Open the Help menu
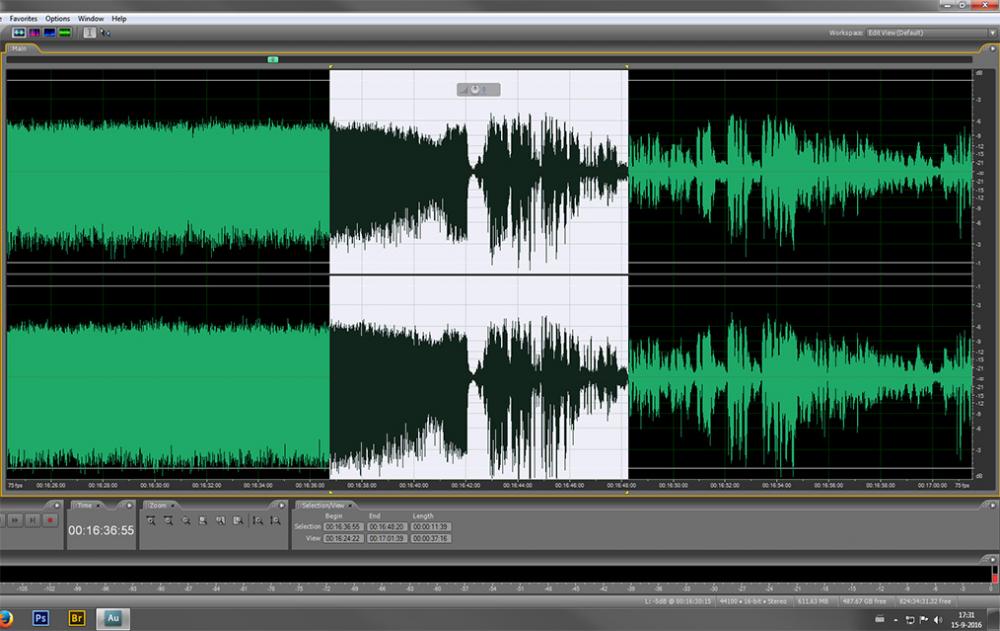 119,18
